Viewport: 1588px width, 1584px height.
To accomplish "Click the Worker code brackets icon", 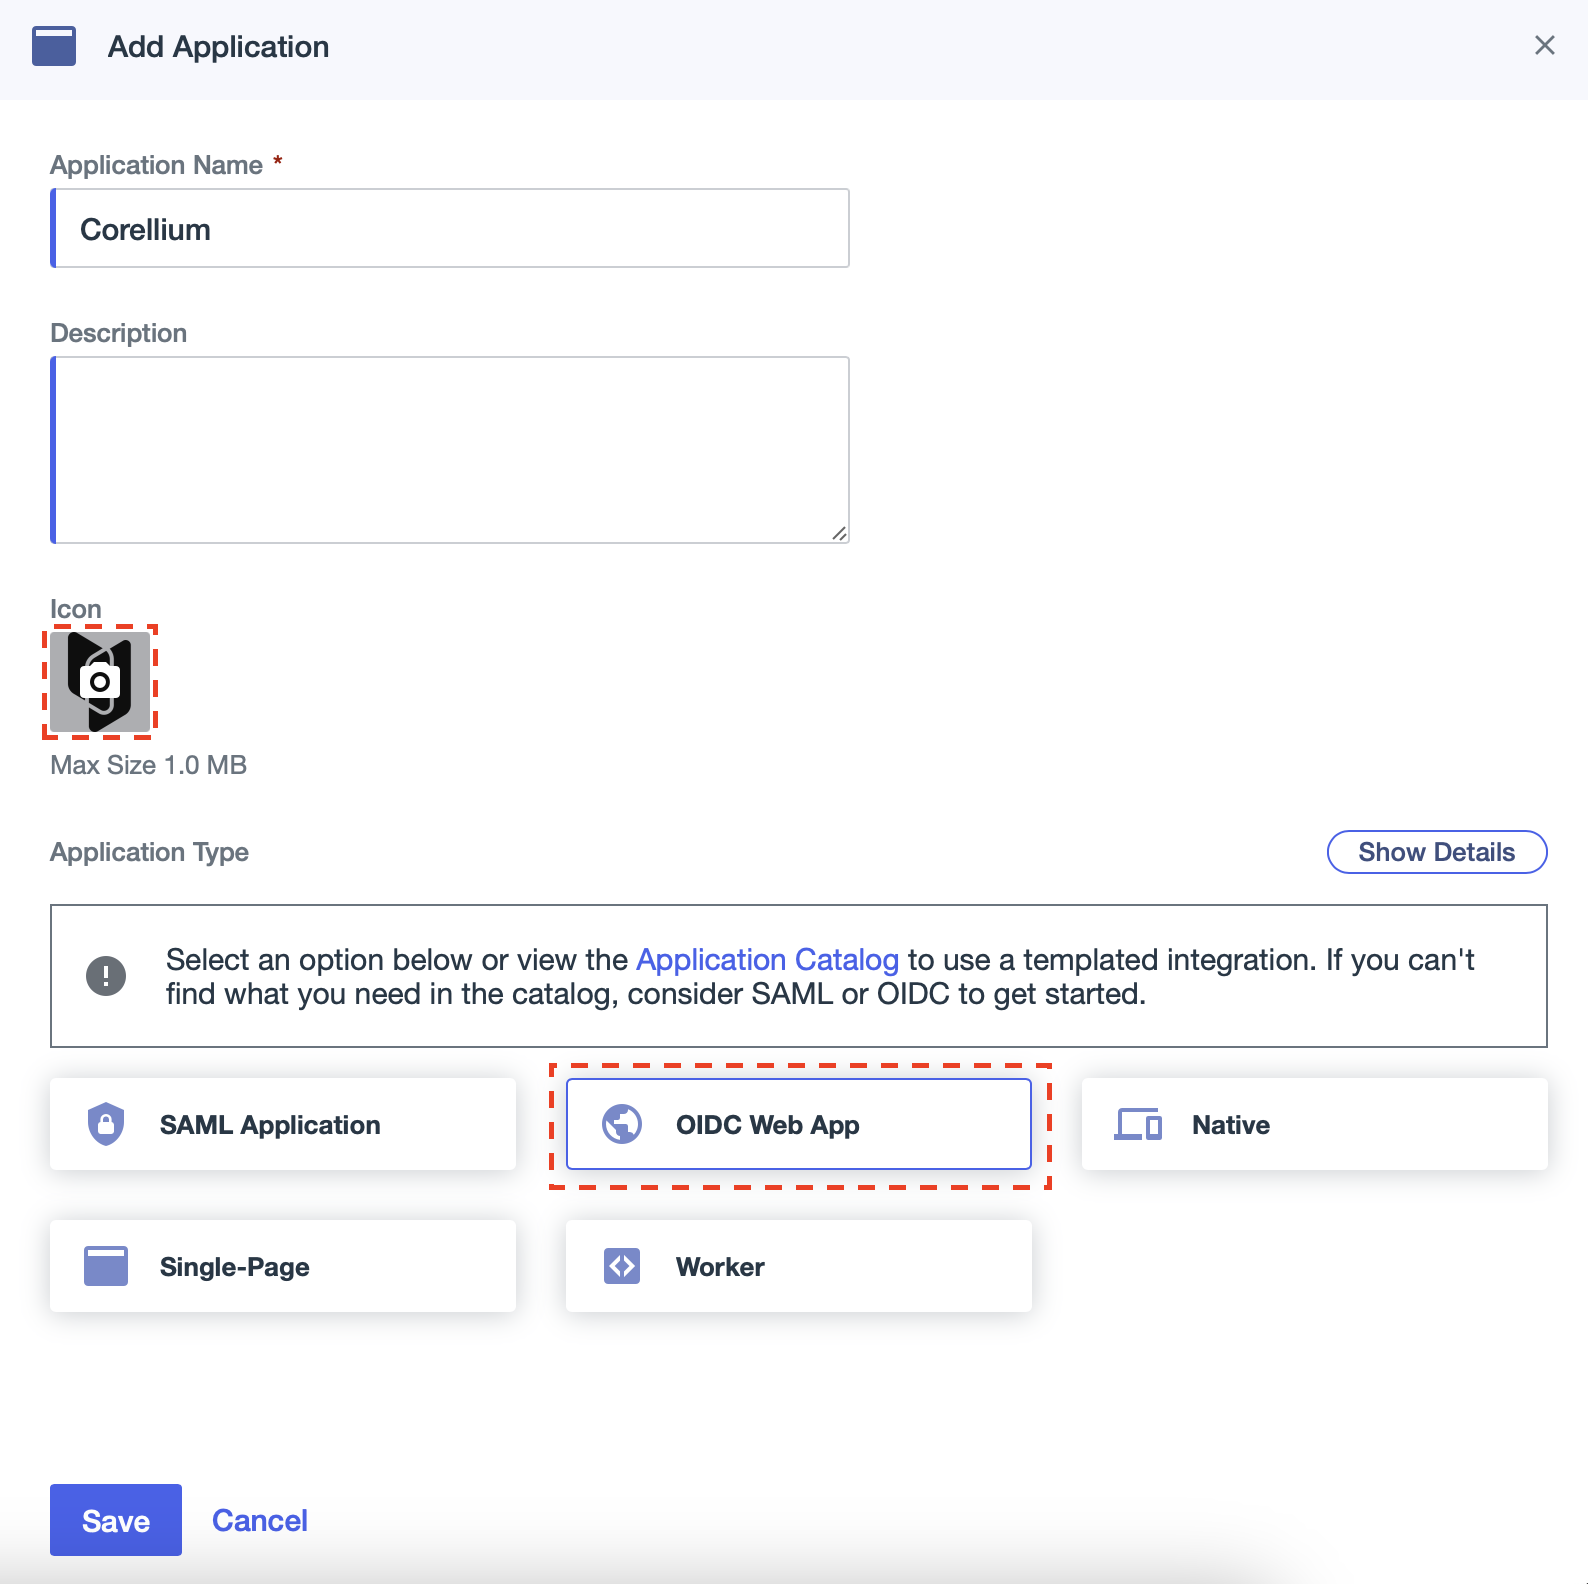I will pyautogui.click(x=622, y=1266).
